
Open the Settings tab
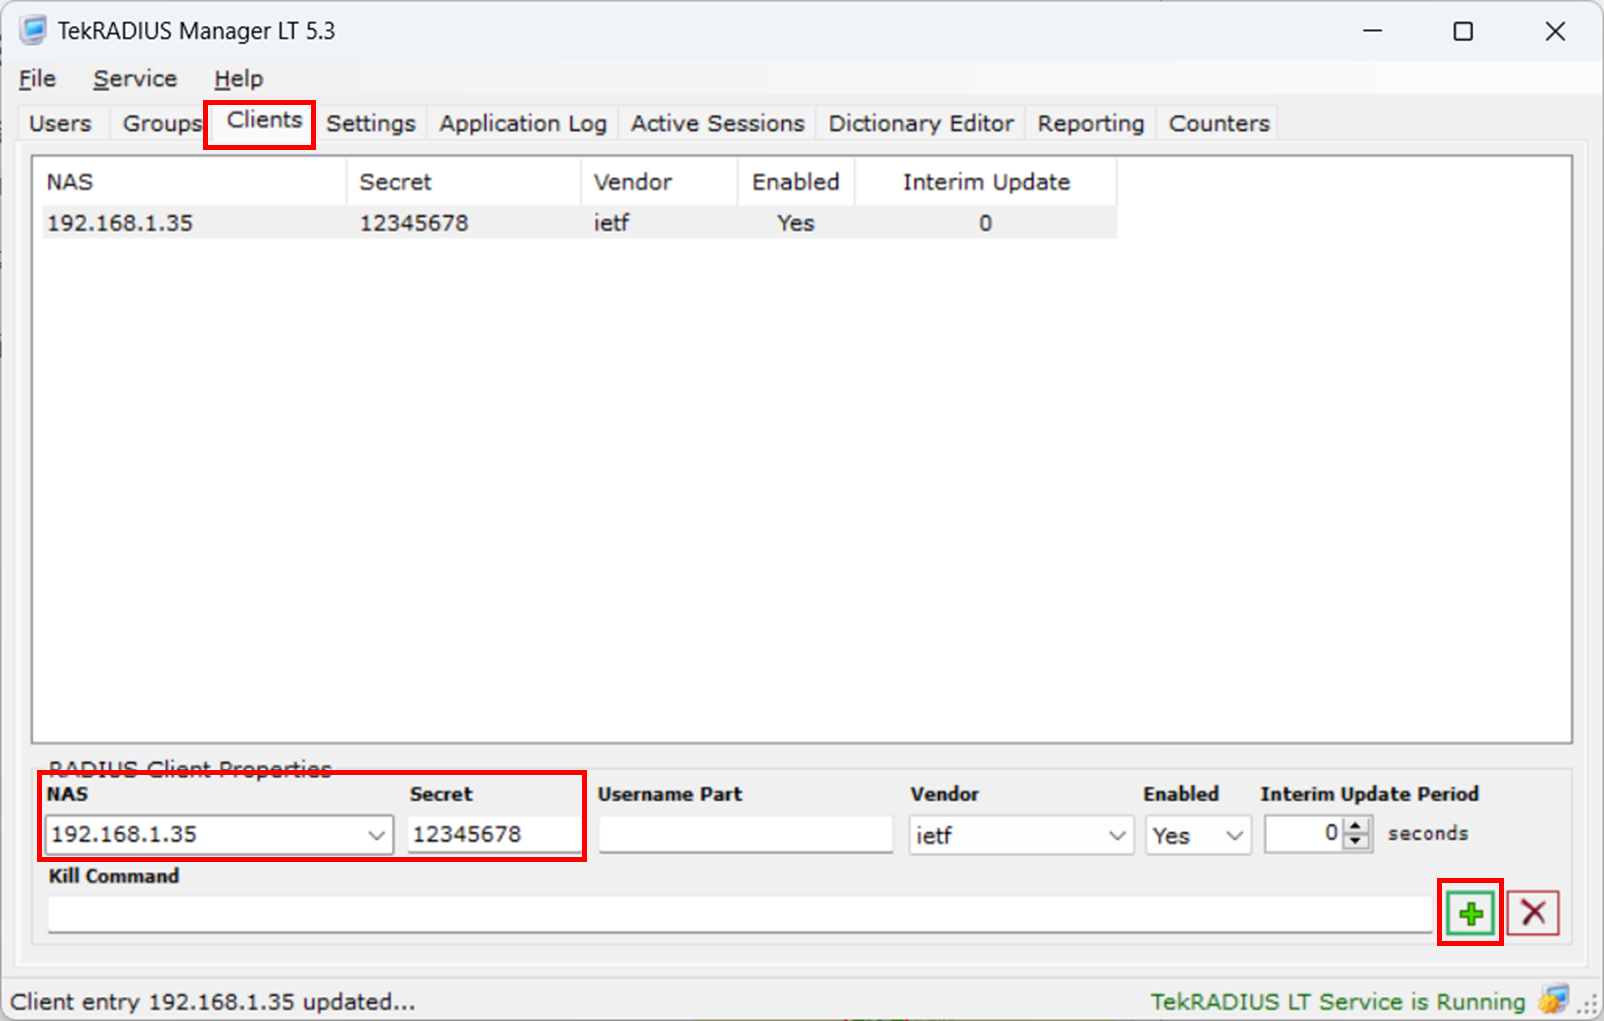(370, 123)
